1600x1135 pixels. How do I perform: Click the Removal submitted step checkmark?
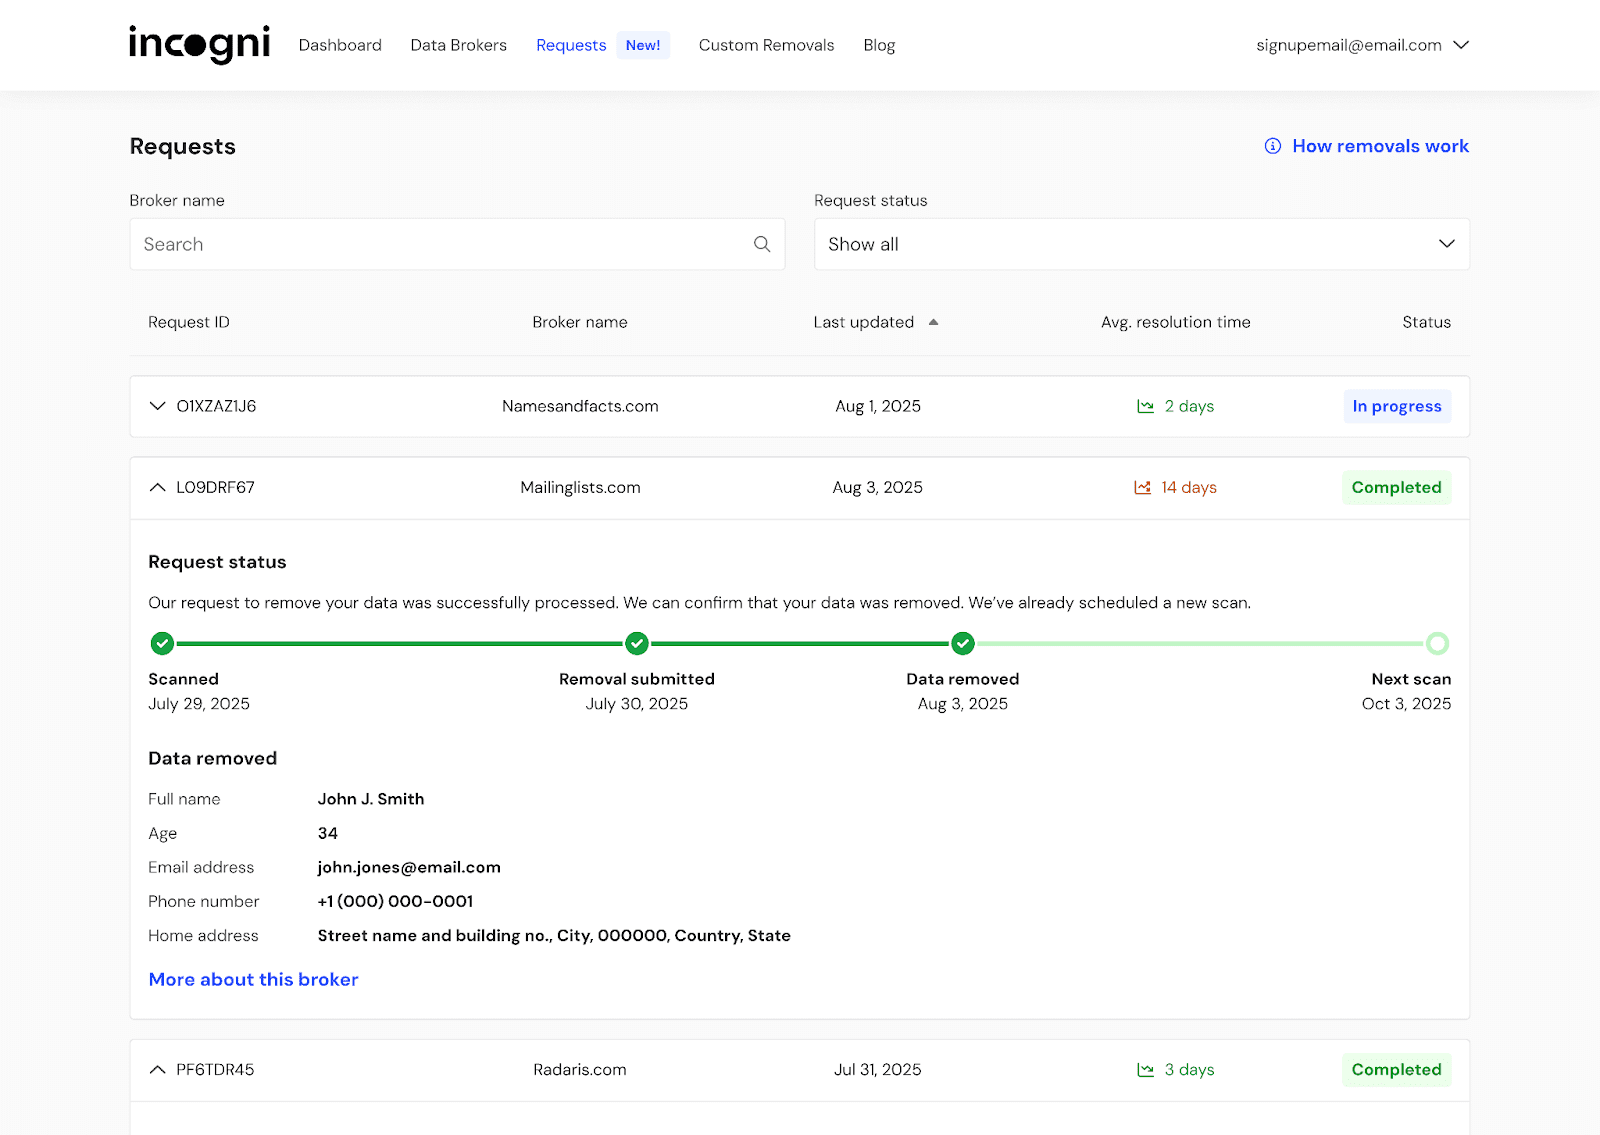(x=636, y=643)
